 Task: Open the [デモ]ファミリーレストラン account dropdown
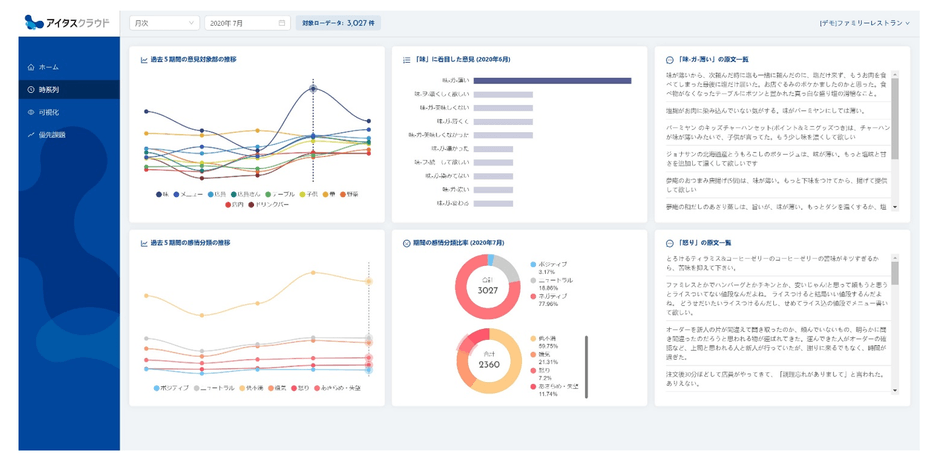point(864,22)
